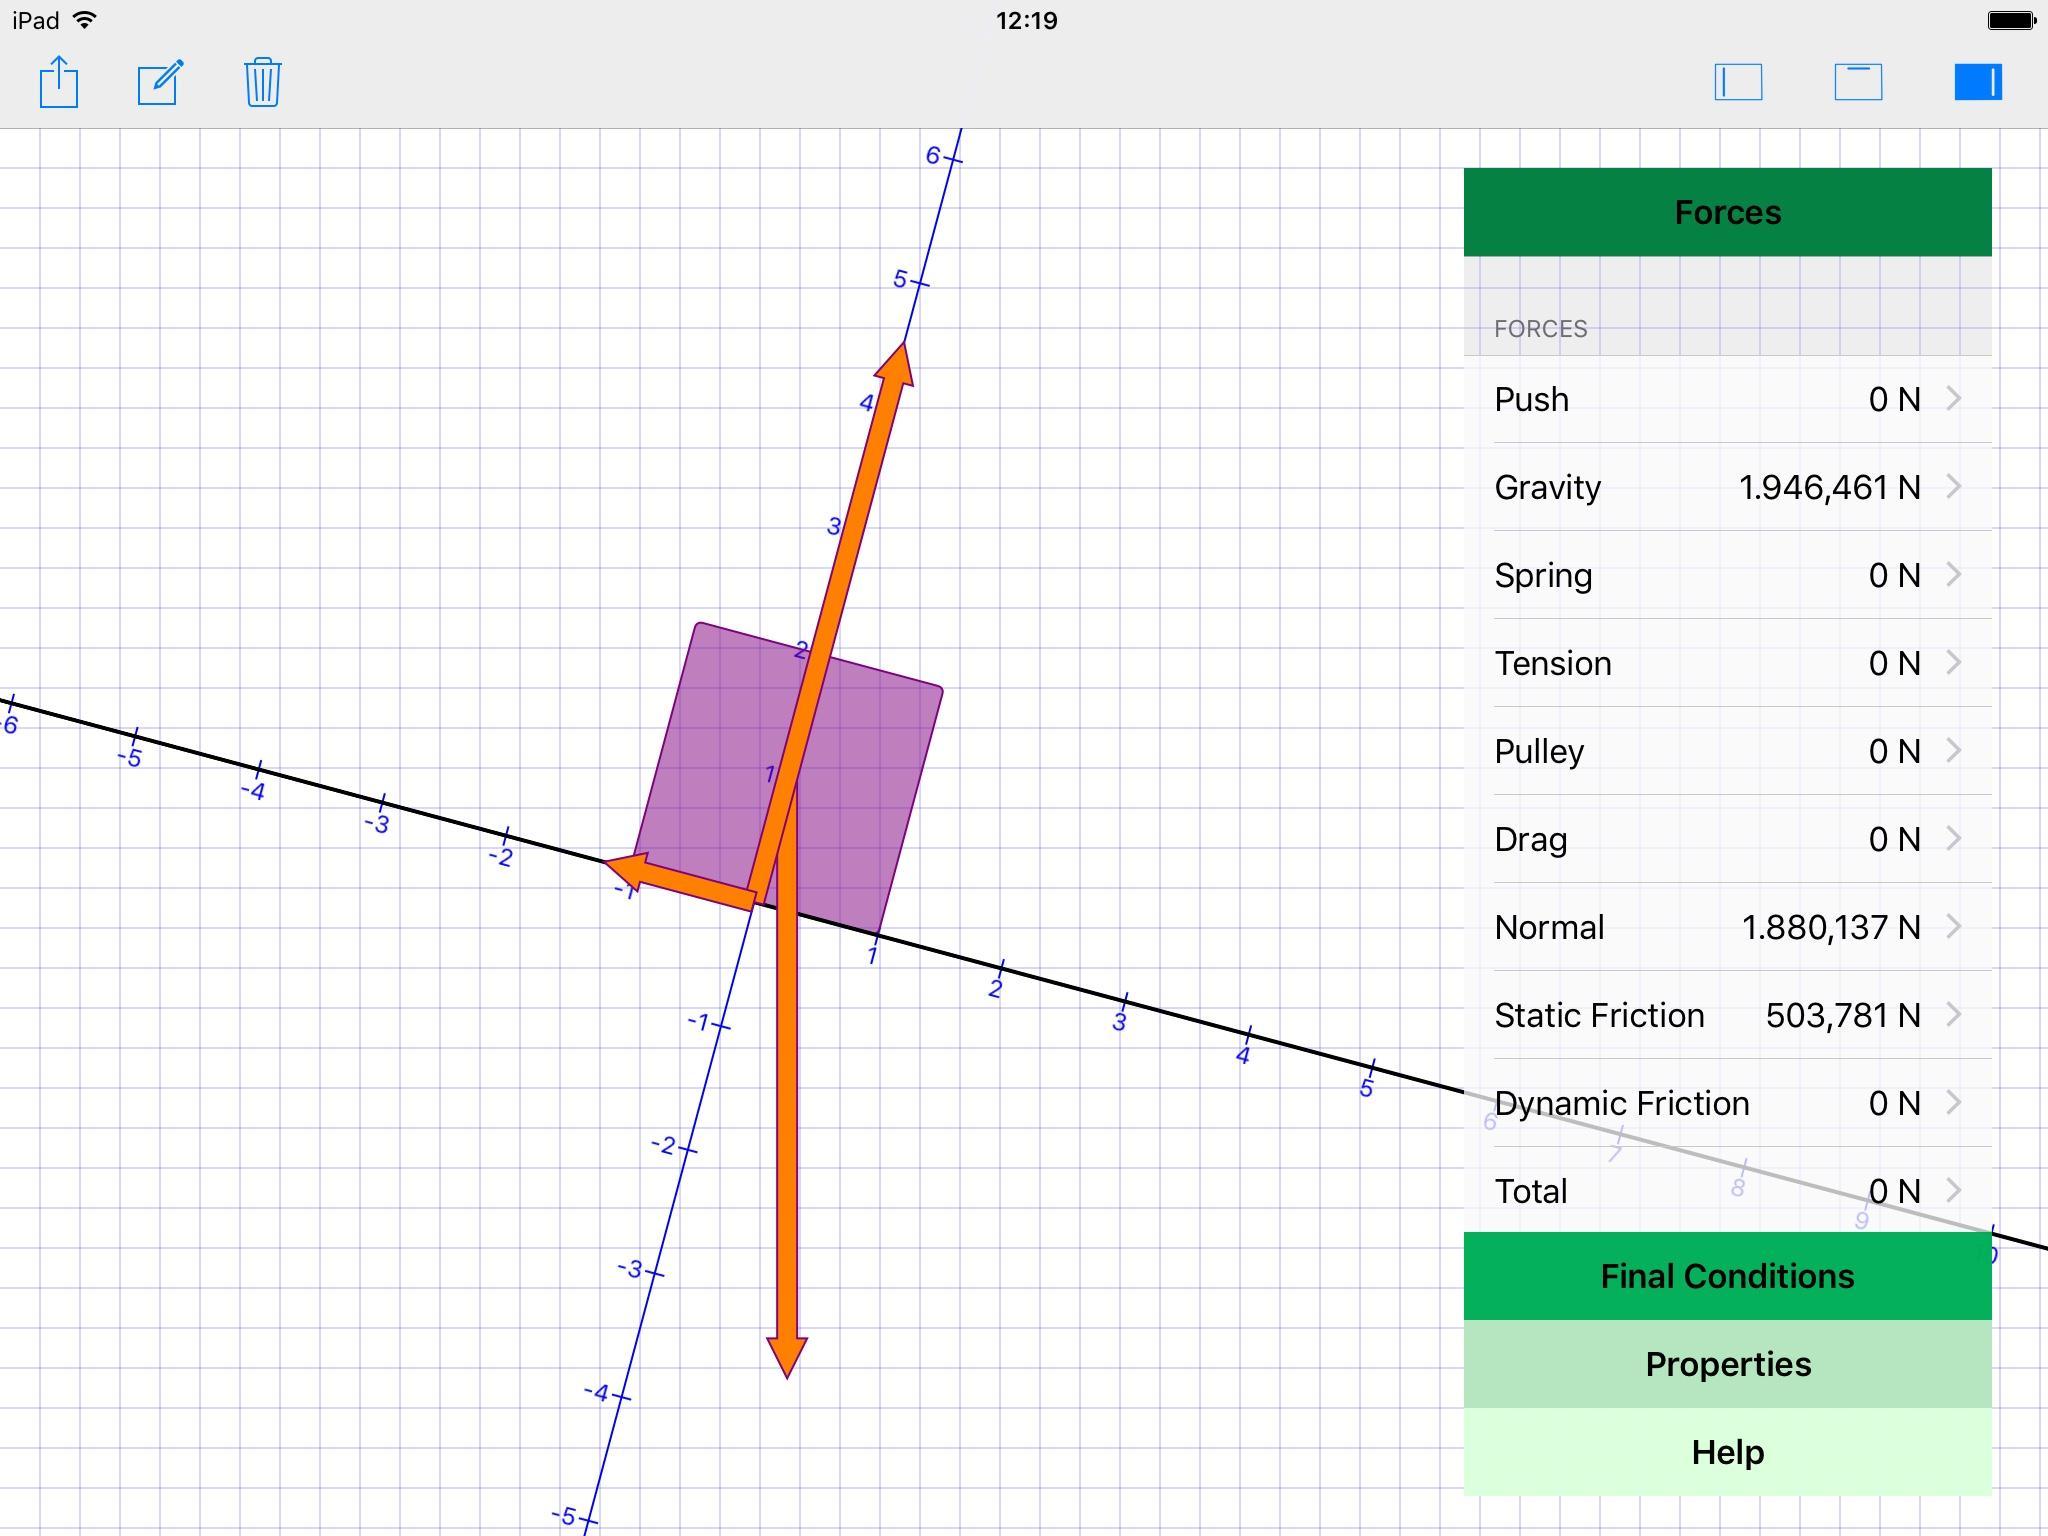Switch to top panel layout icon
The height and width of the screenshot is (1536, 2048).
(x=1858, y=82)
